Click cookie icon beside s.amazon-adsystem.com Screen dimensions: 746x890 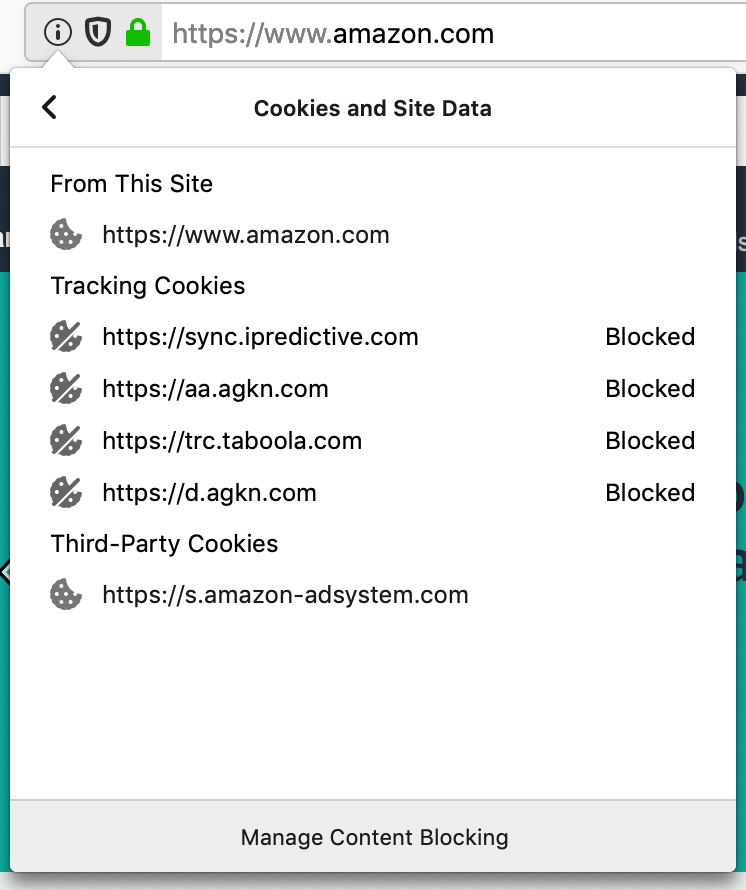tap(66, 596)
